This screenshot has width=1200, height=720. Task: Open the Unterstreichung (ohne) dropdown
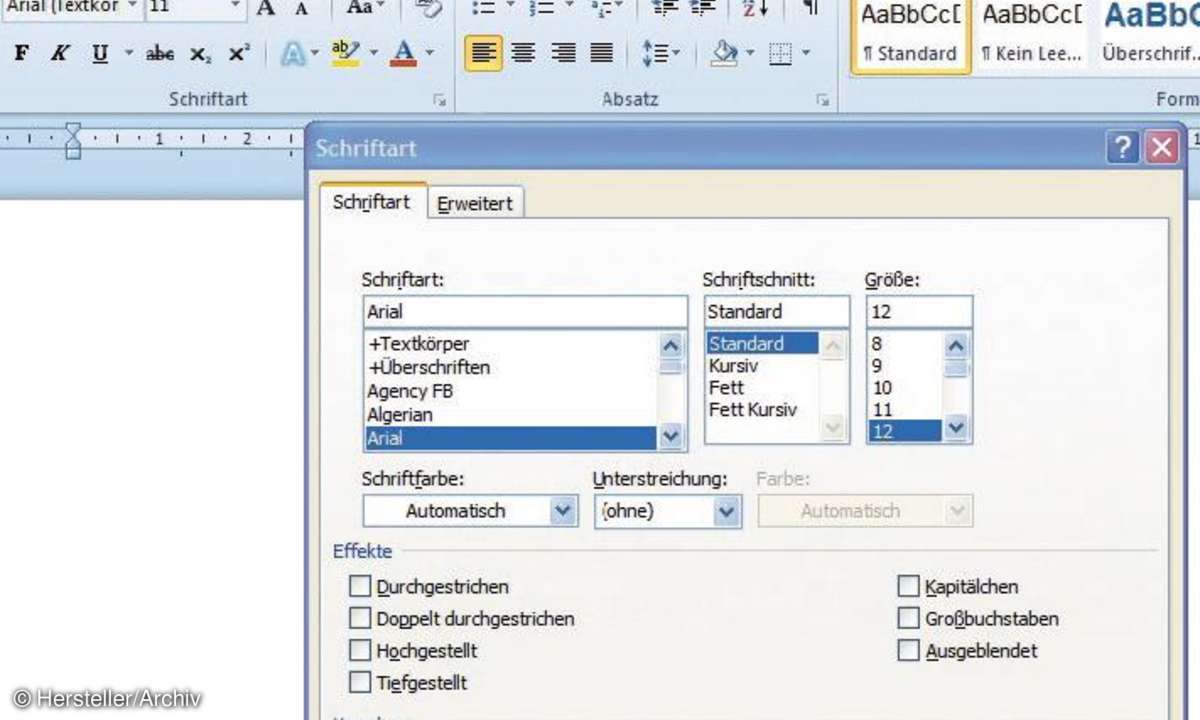(727, 511)
